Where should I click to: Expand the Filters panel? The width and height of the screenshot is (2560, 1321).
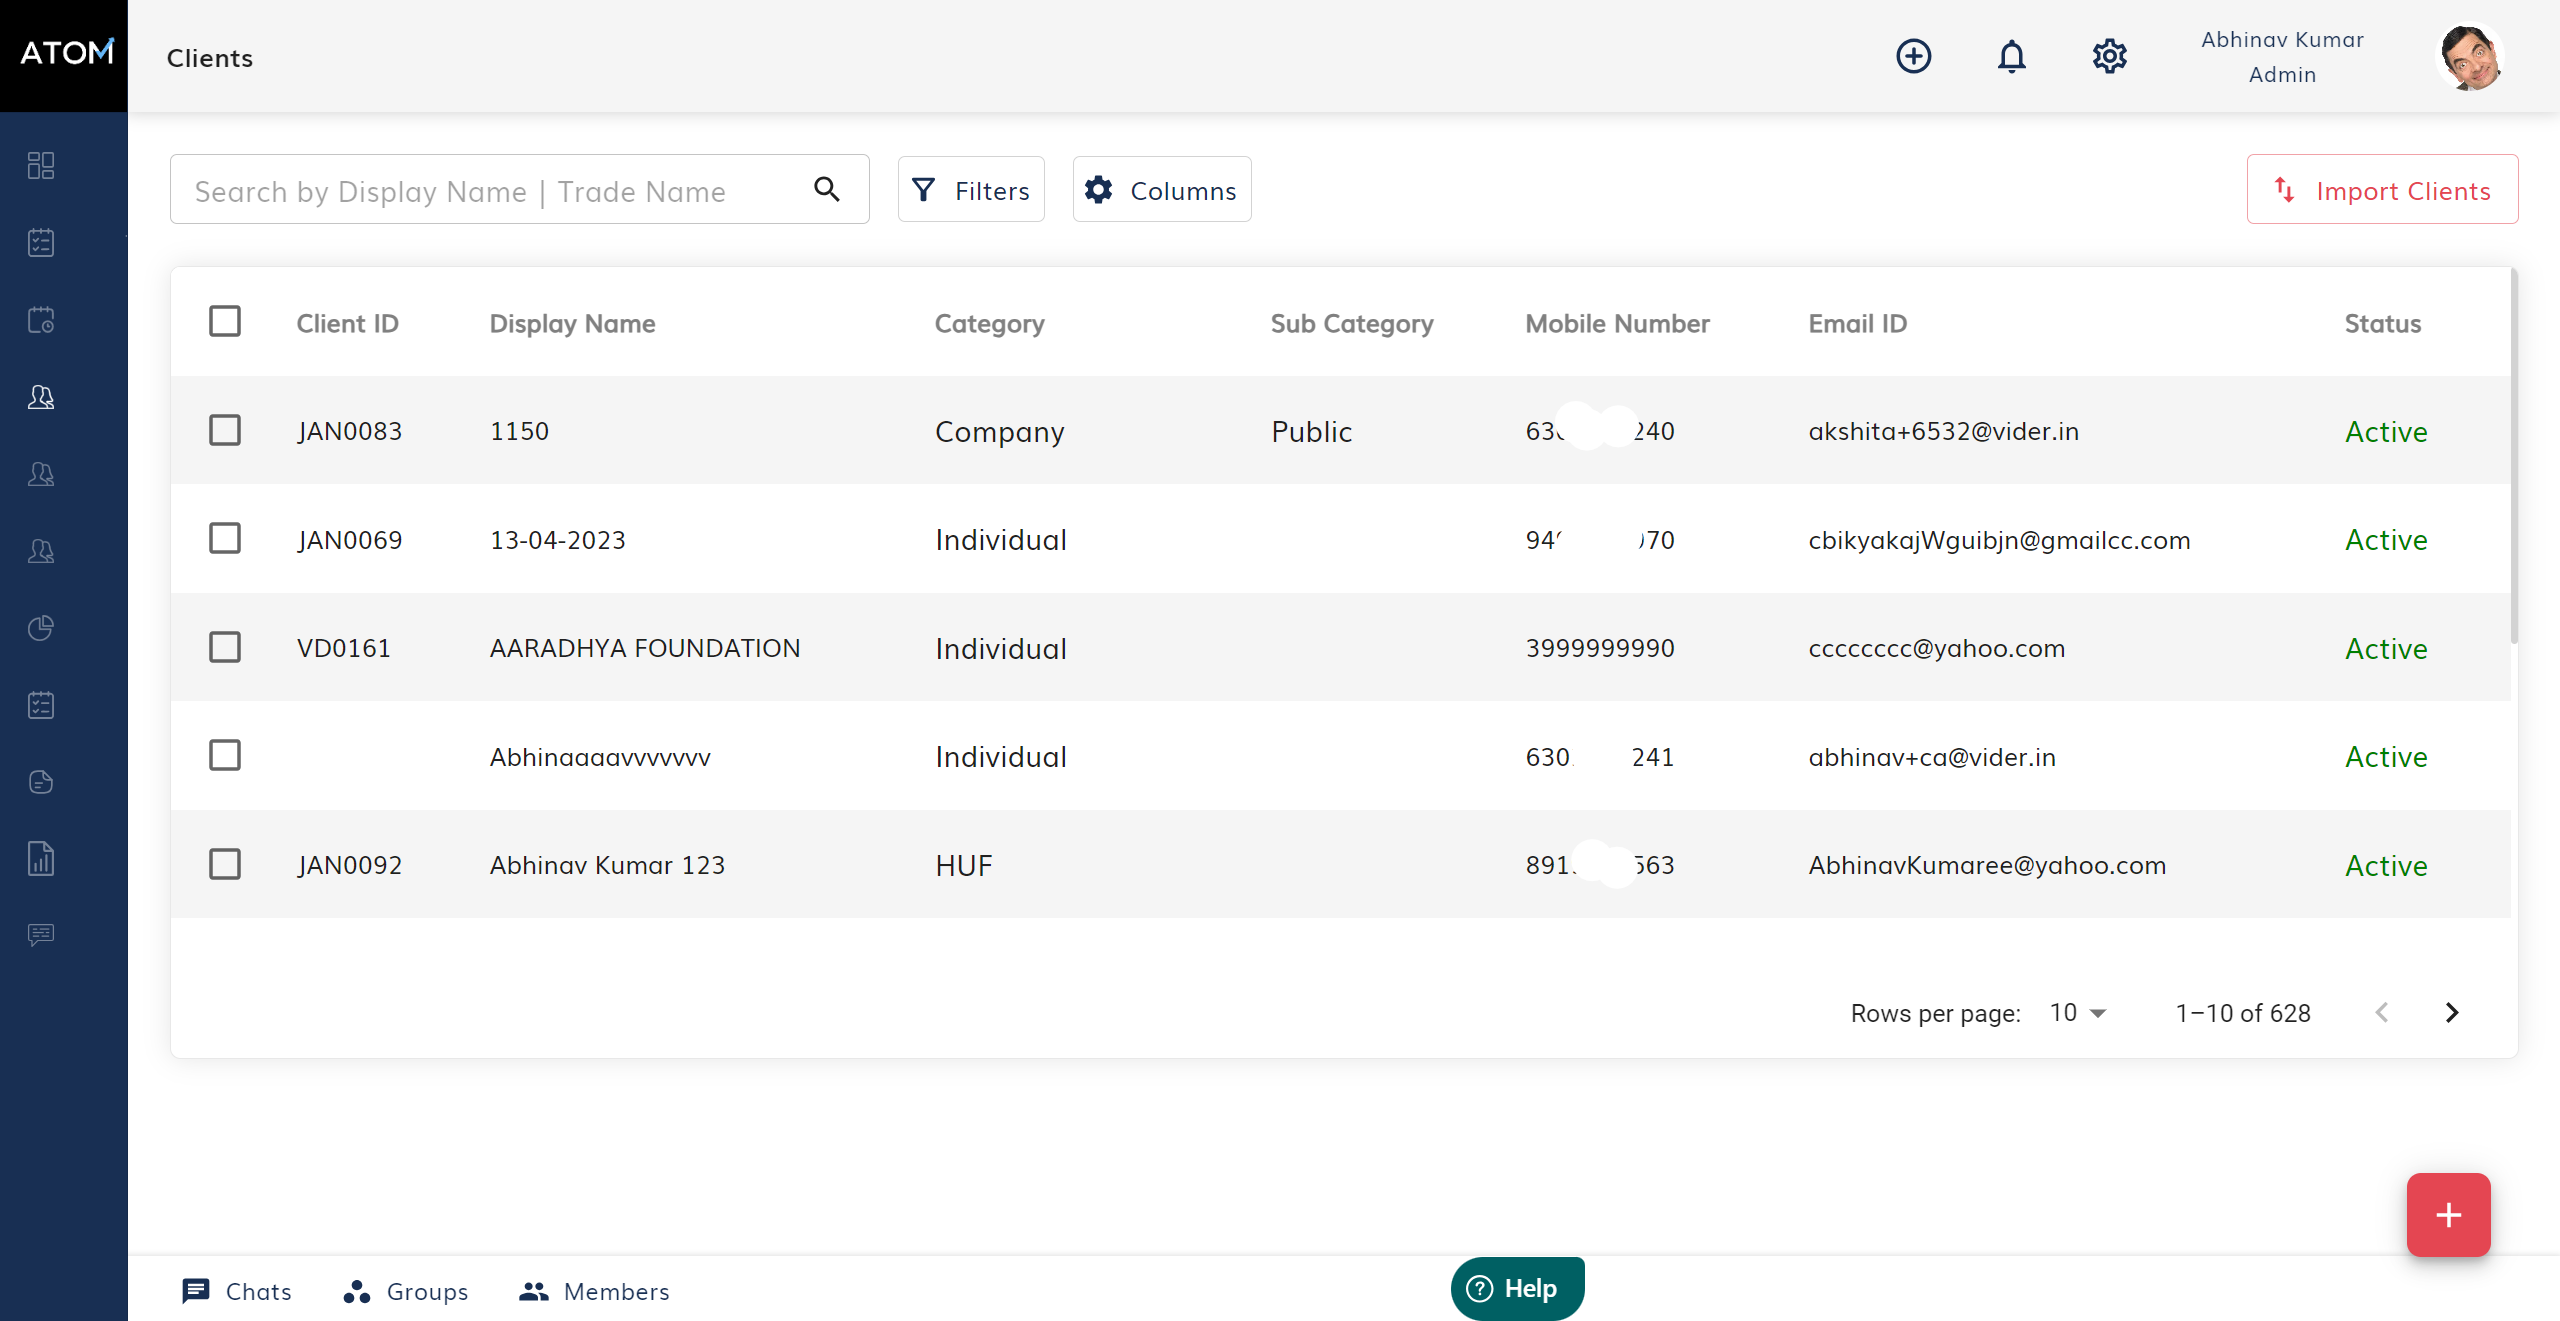tap(970, 189)
